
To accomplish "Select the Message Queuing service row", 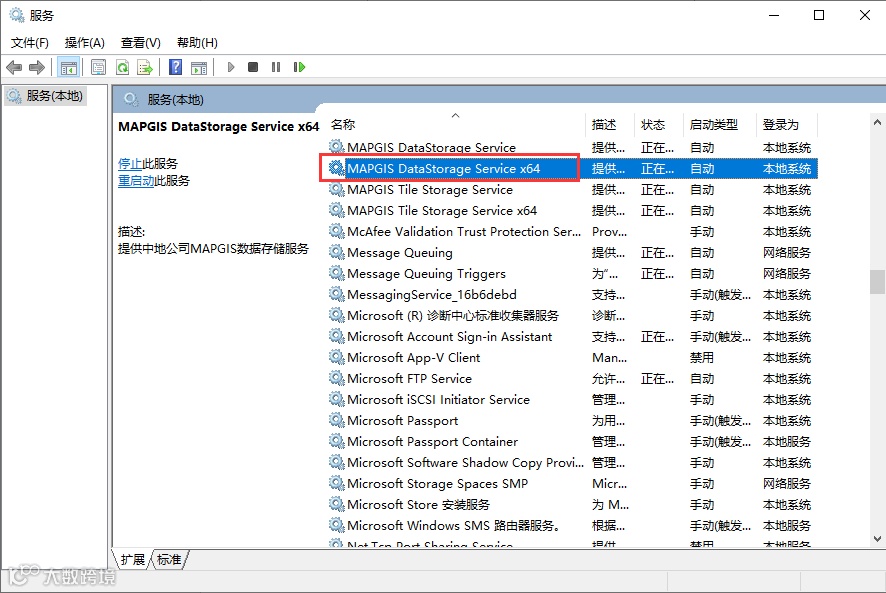I will pyautogui.click(x=572, y=252).
